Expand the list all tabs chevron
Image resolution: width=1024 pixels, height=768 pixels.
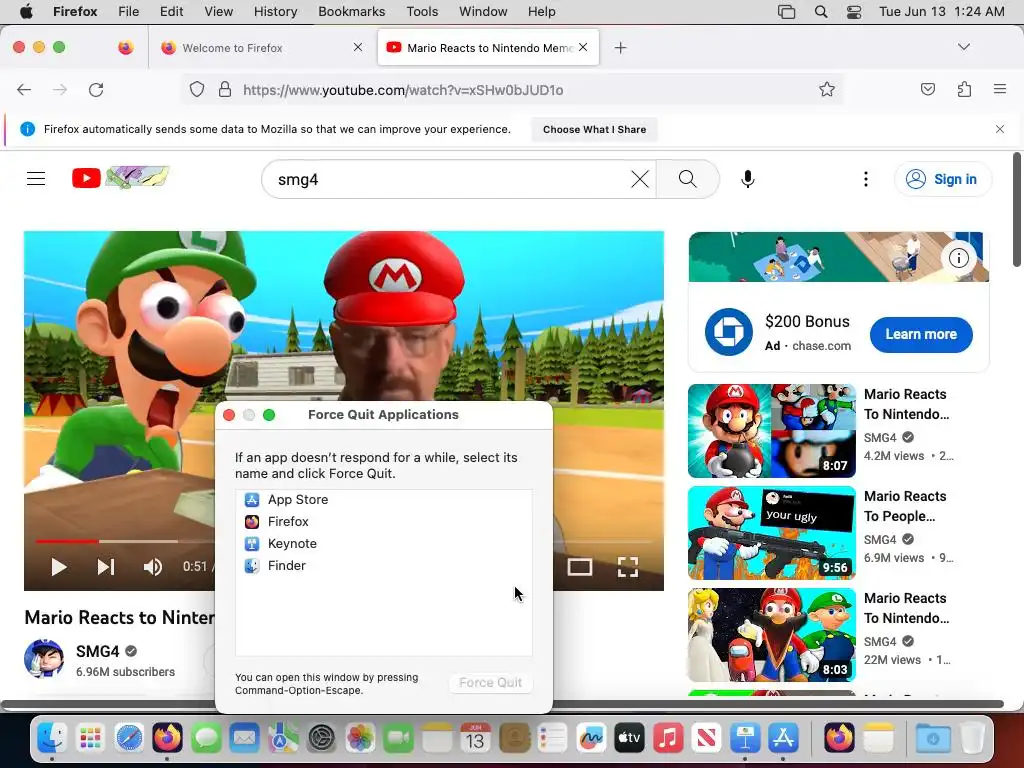(963, 47)
